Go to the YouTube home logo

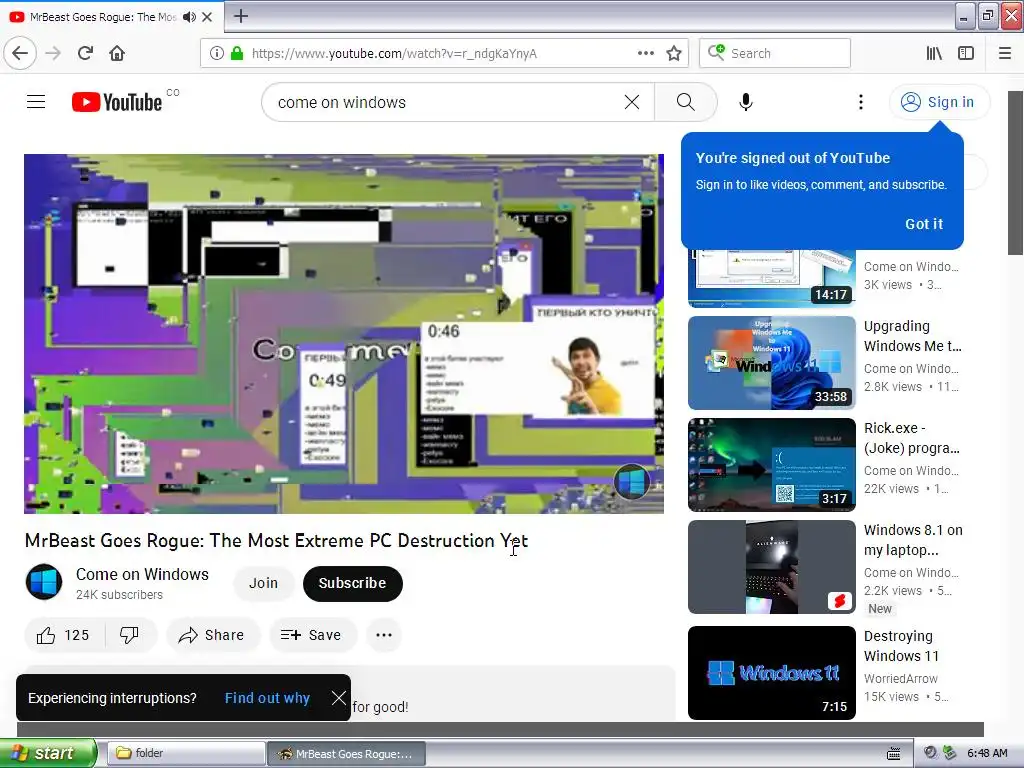point(117,102)
